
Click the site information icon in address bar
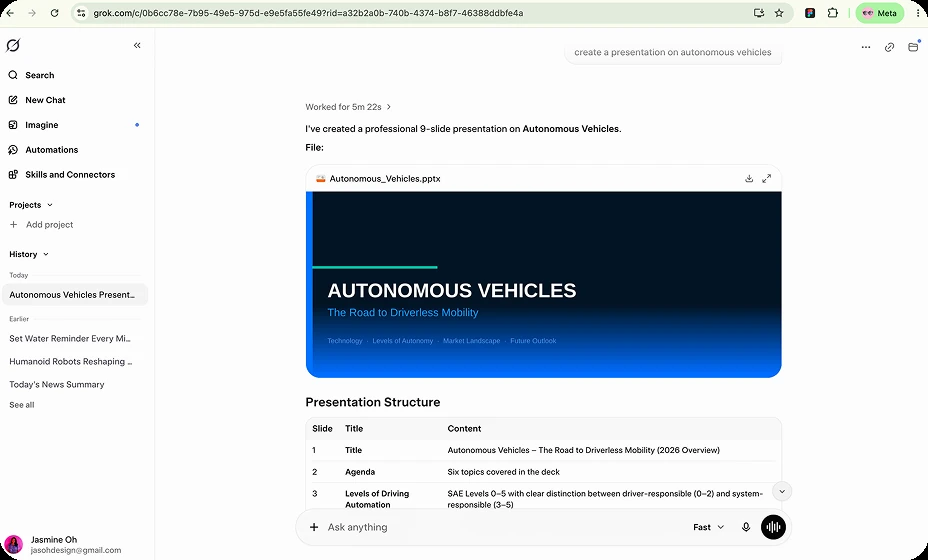[x=81, y=13]
